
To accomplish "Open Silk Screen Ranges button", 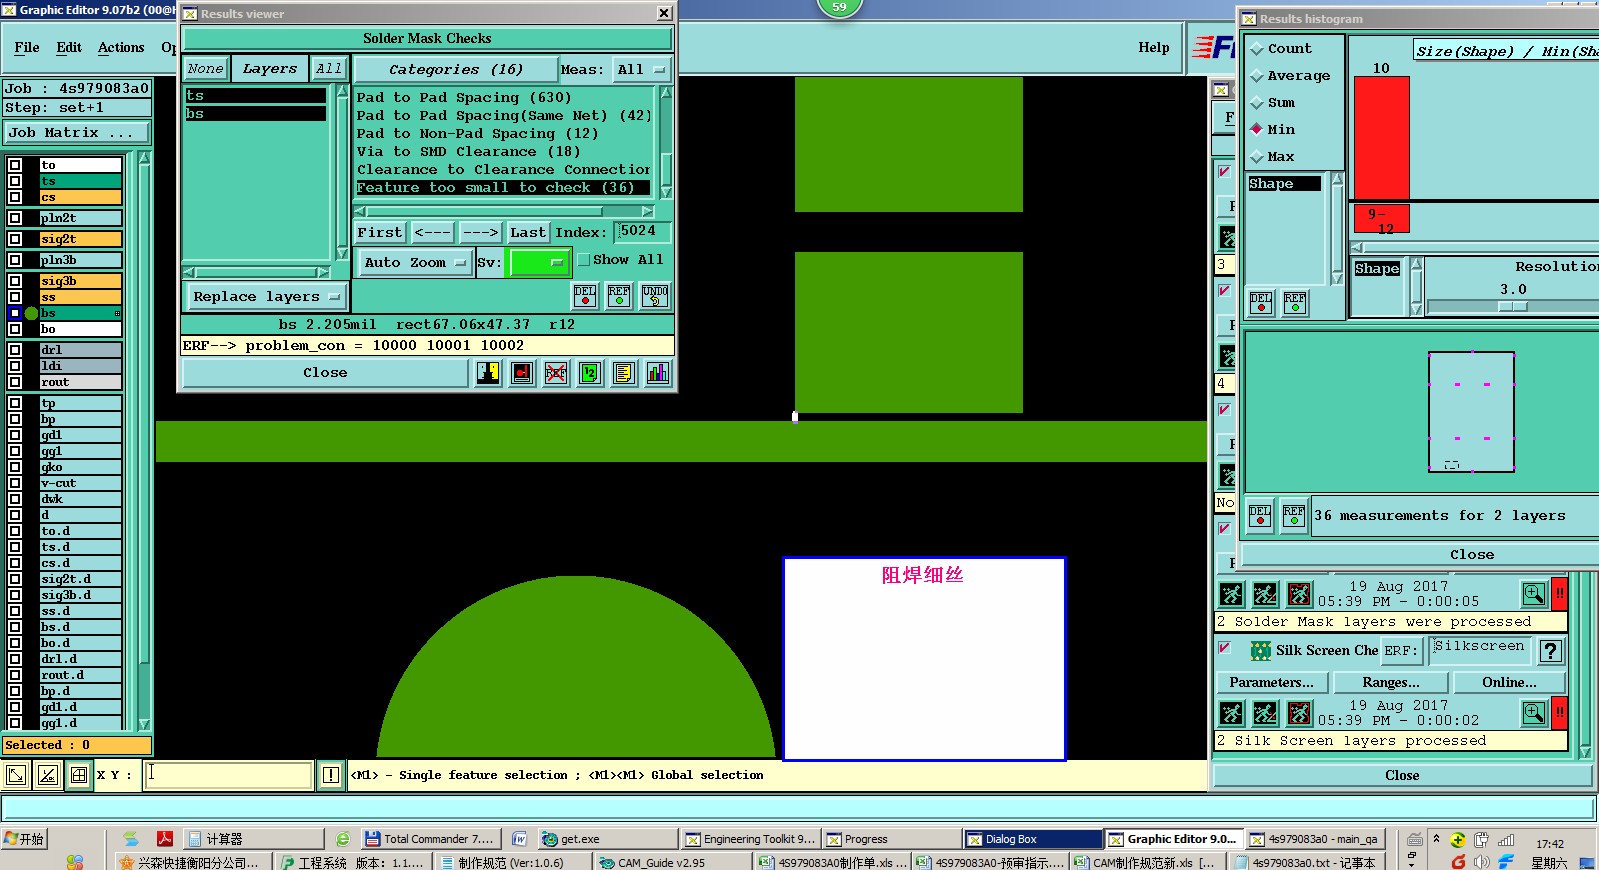I will pyautogui.click(x=1390, y=682).
